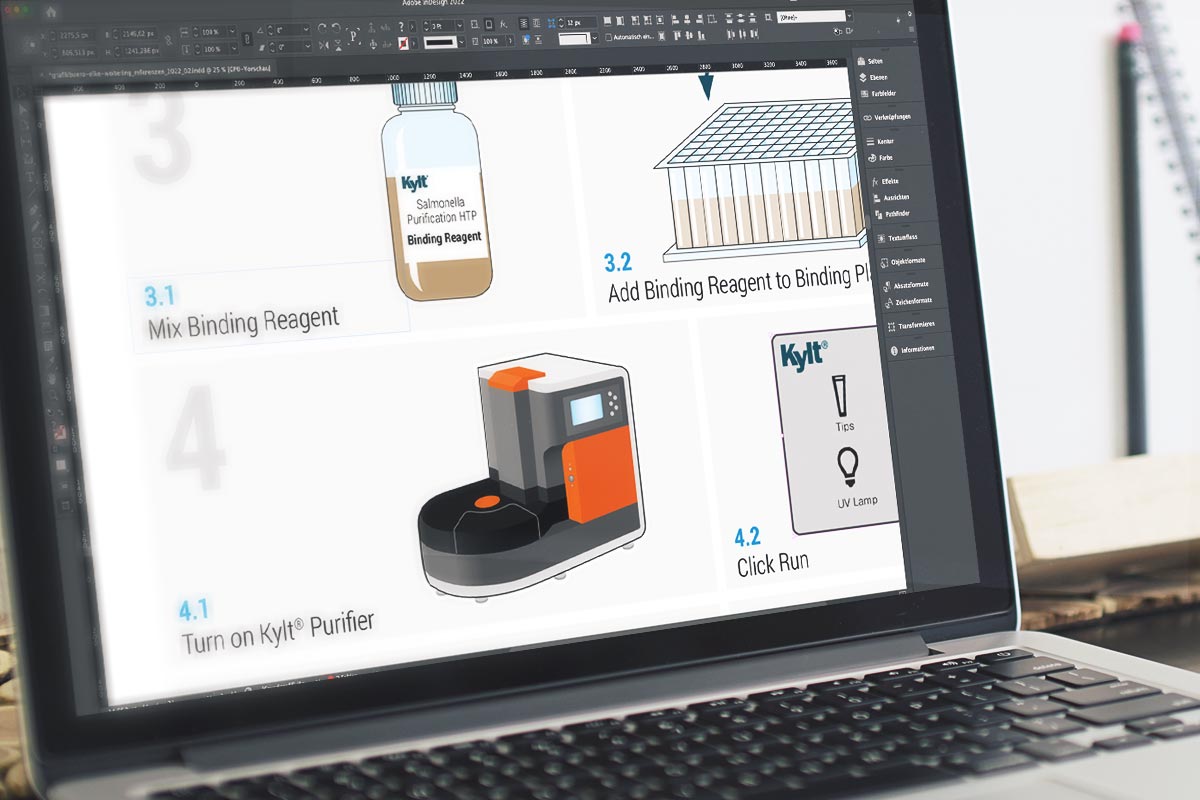1200x800 pixels.
Task: Click the X position field
Action: click(x=75, y=35)
